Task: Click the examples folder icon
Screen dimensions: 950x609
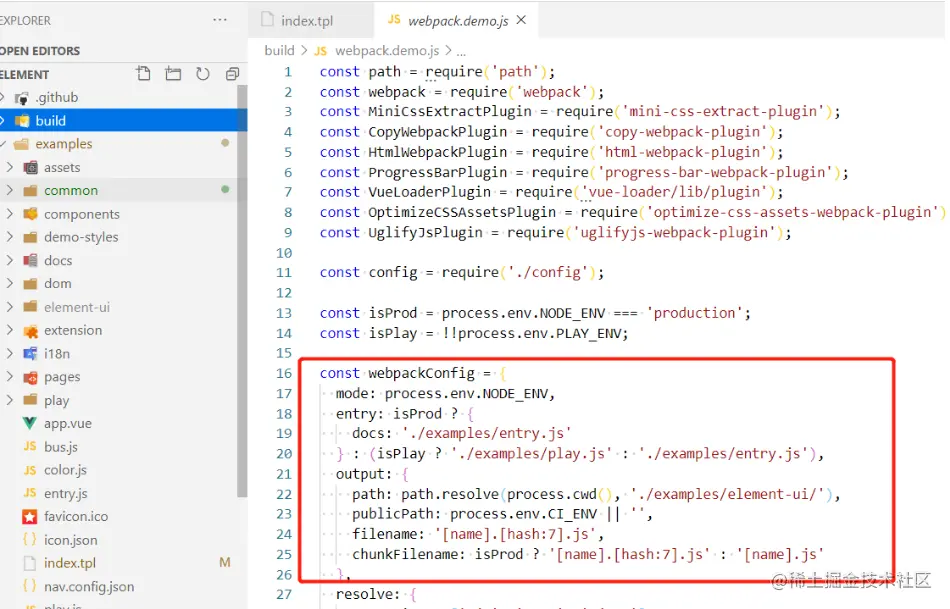Action: 22,144
